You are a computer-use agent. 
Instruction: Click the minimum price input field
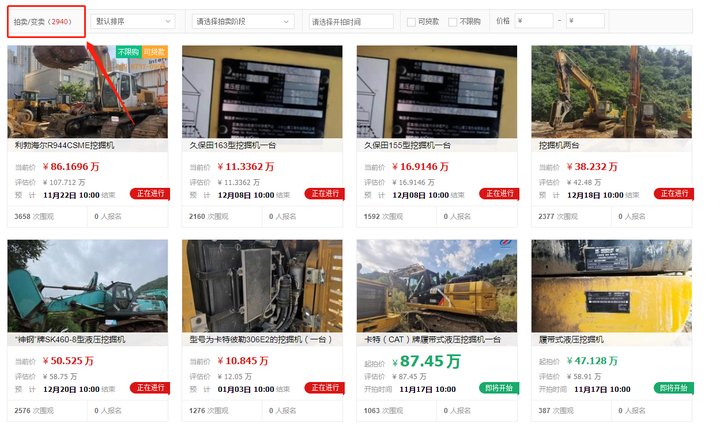click(x=535, y=21)
